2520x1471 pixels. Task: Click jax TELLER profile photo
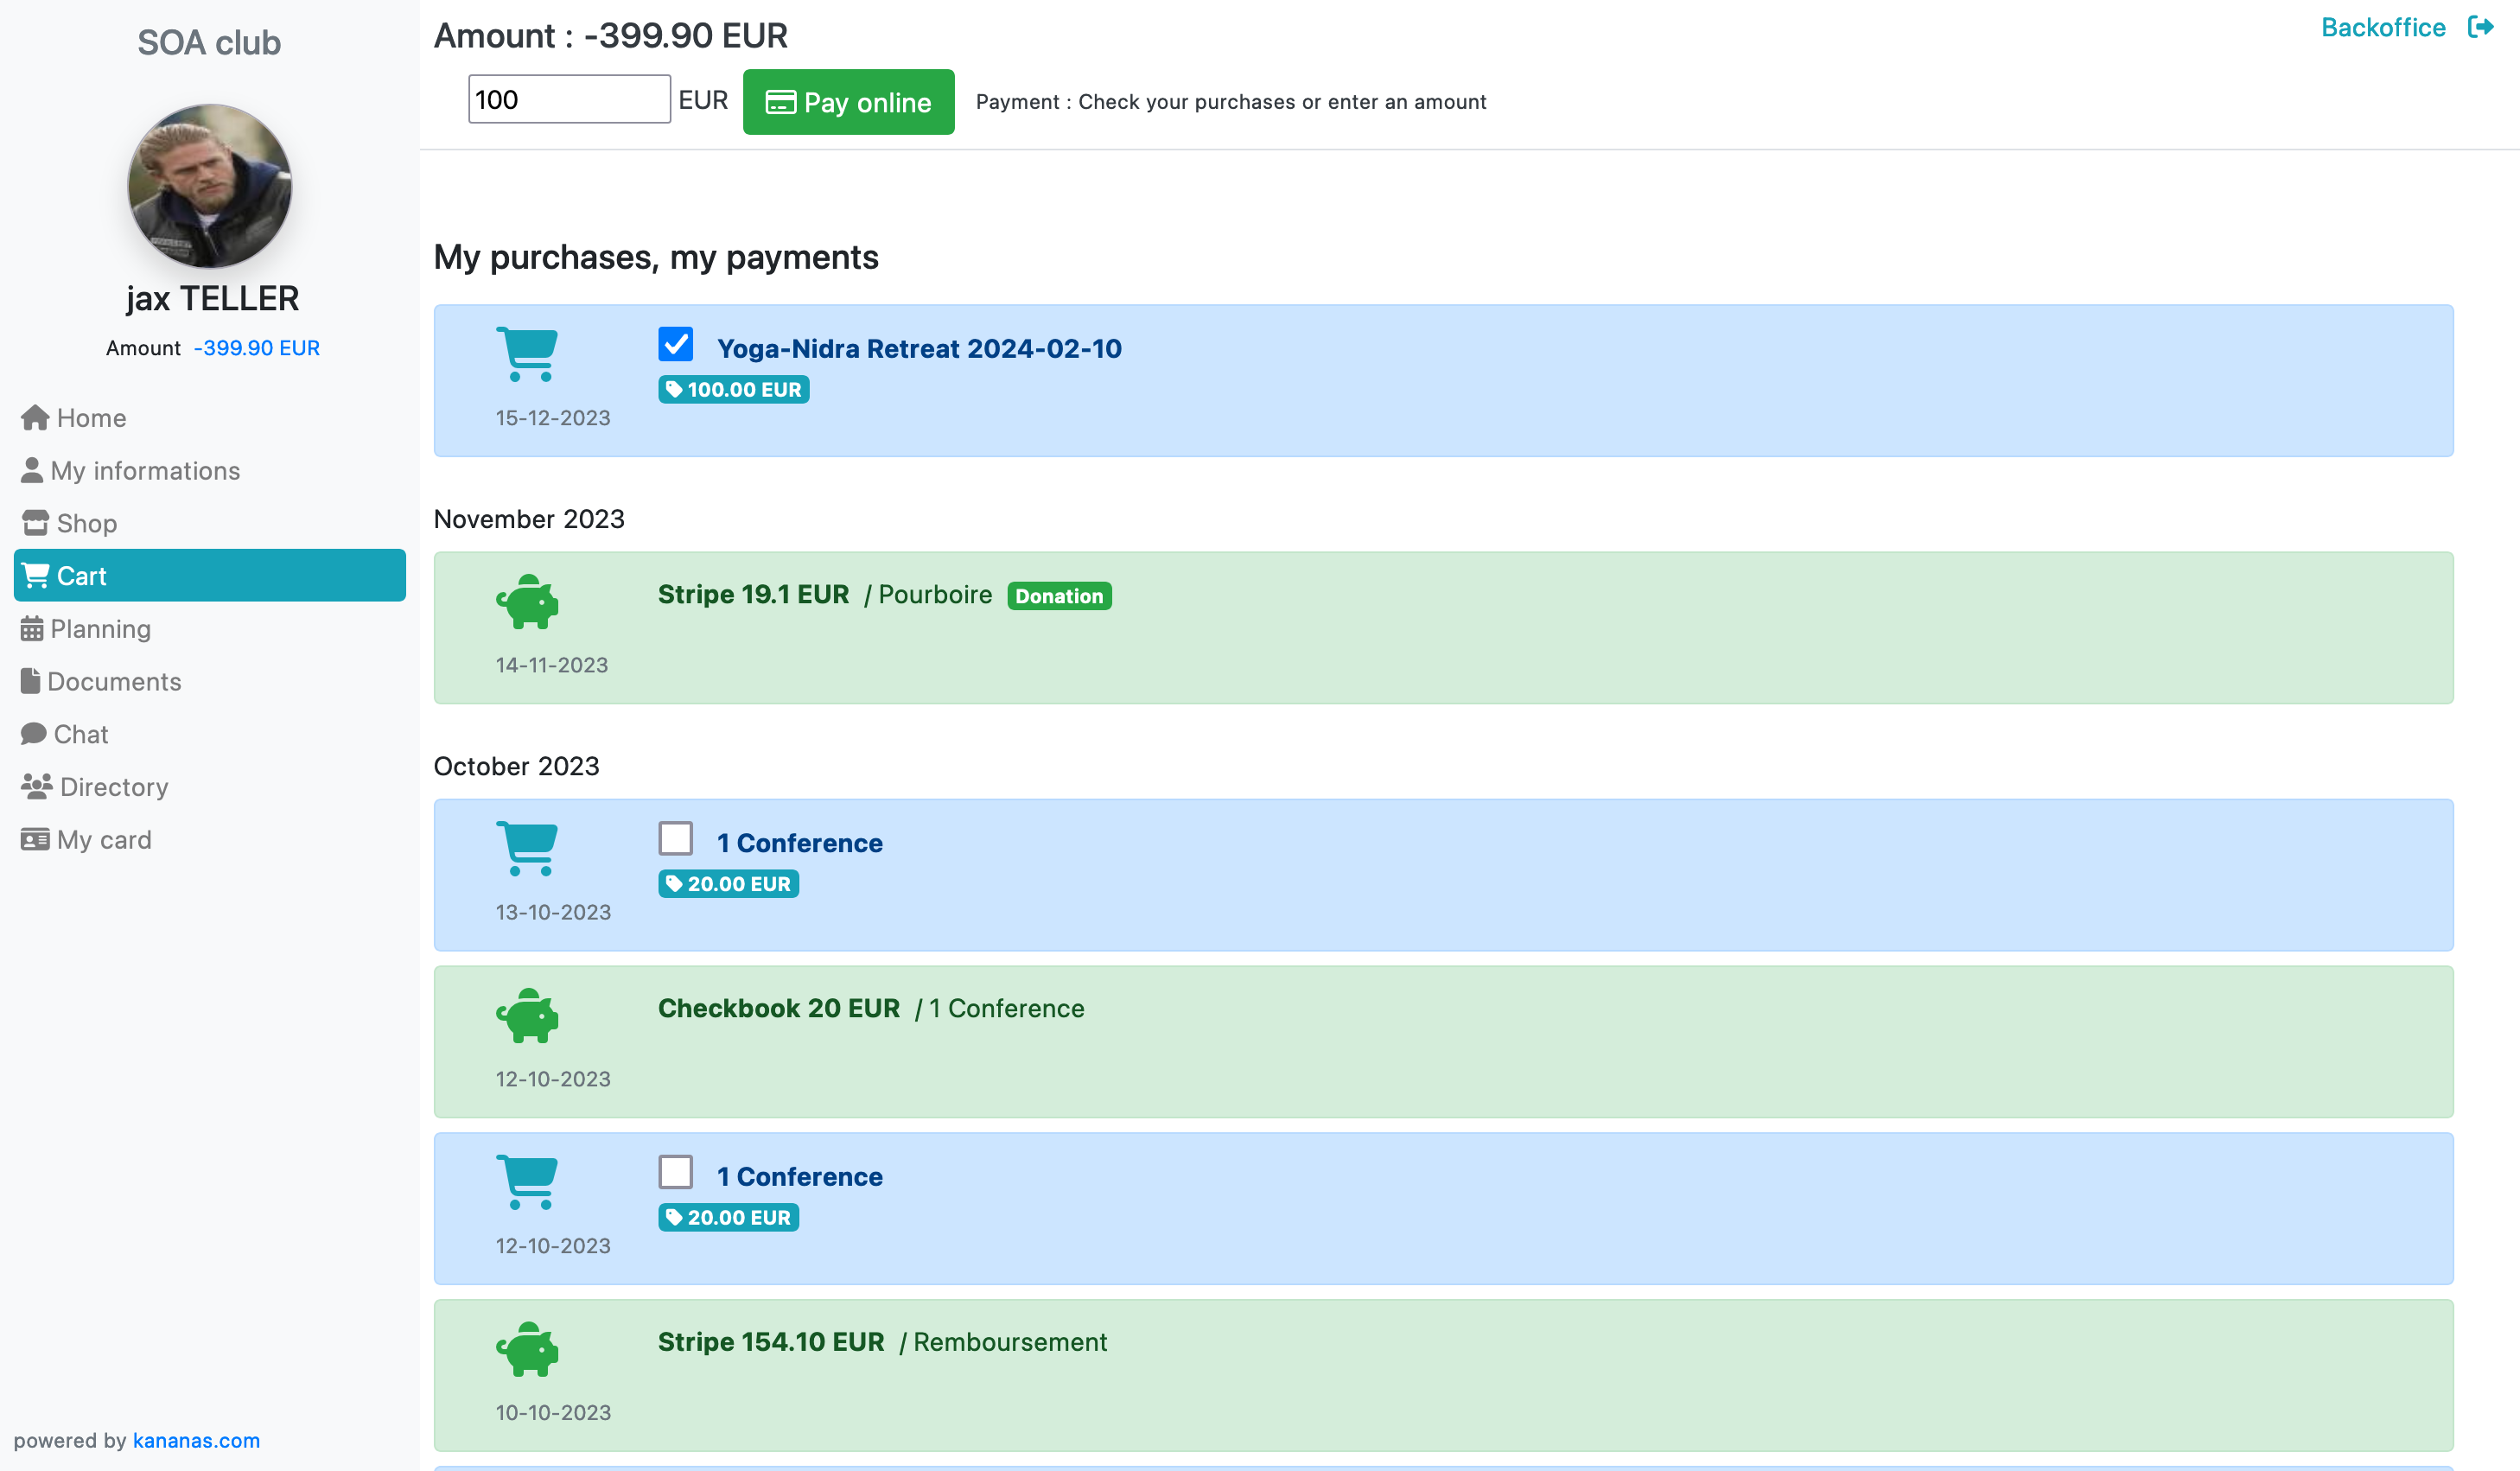tap(210, 186)
